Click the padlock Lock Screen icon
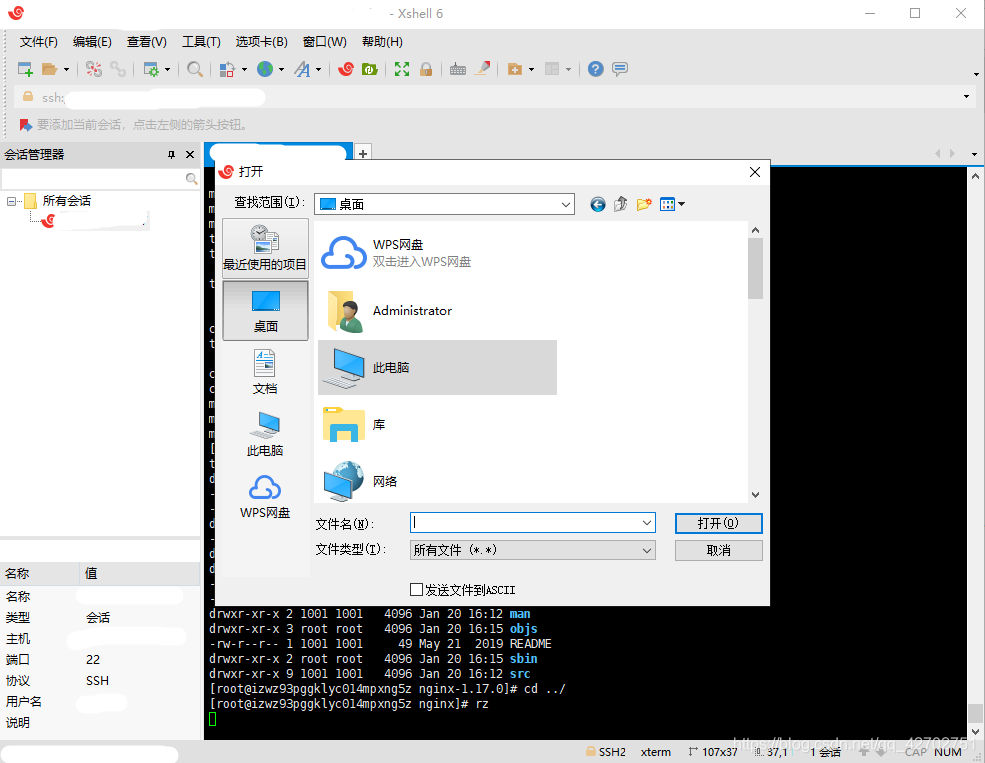Image resolution: width=985 pixels, height=763 pixels. coord(426,69)
